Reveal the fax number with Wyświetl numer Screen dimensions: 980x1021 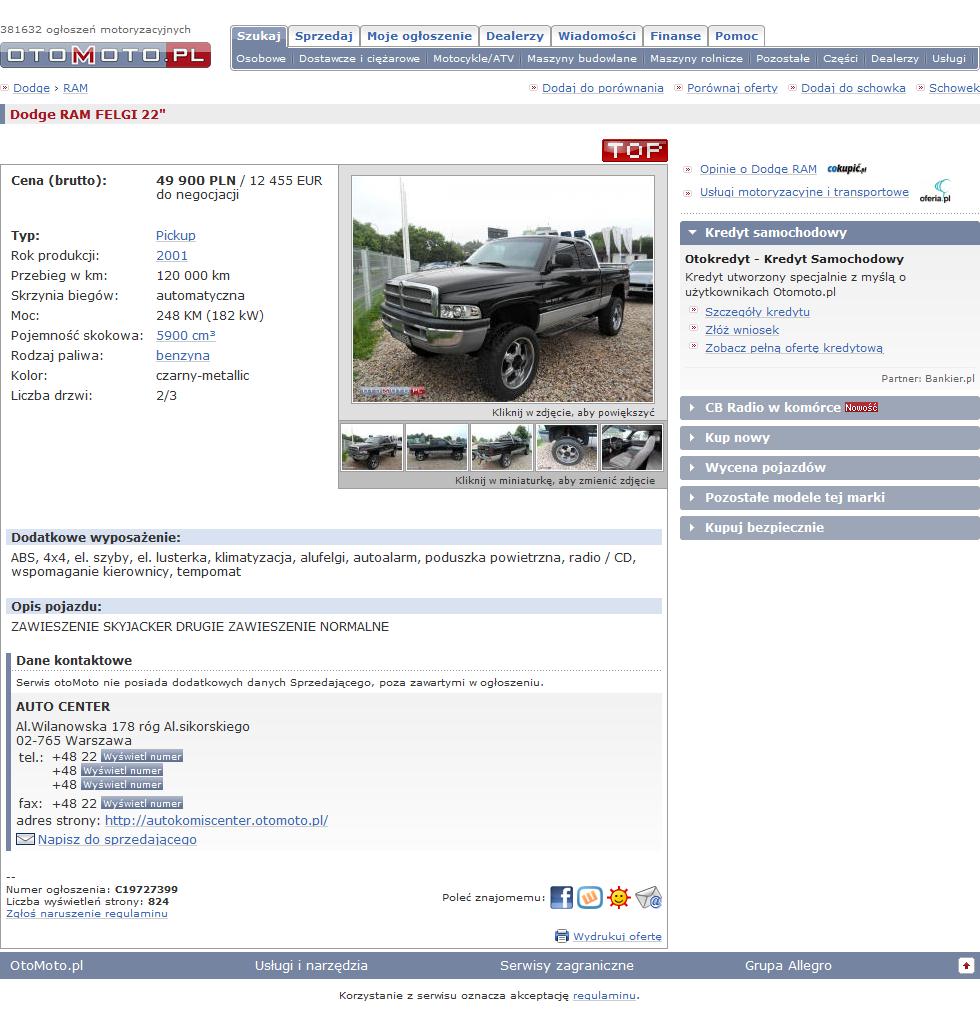click(142, 804)
